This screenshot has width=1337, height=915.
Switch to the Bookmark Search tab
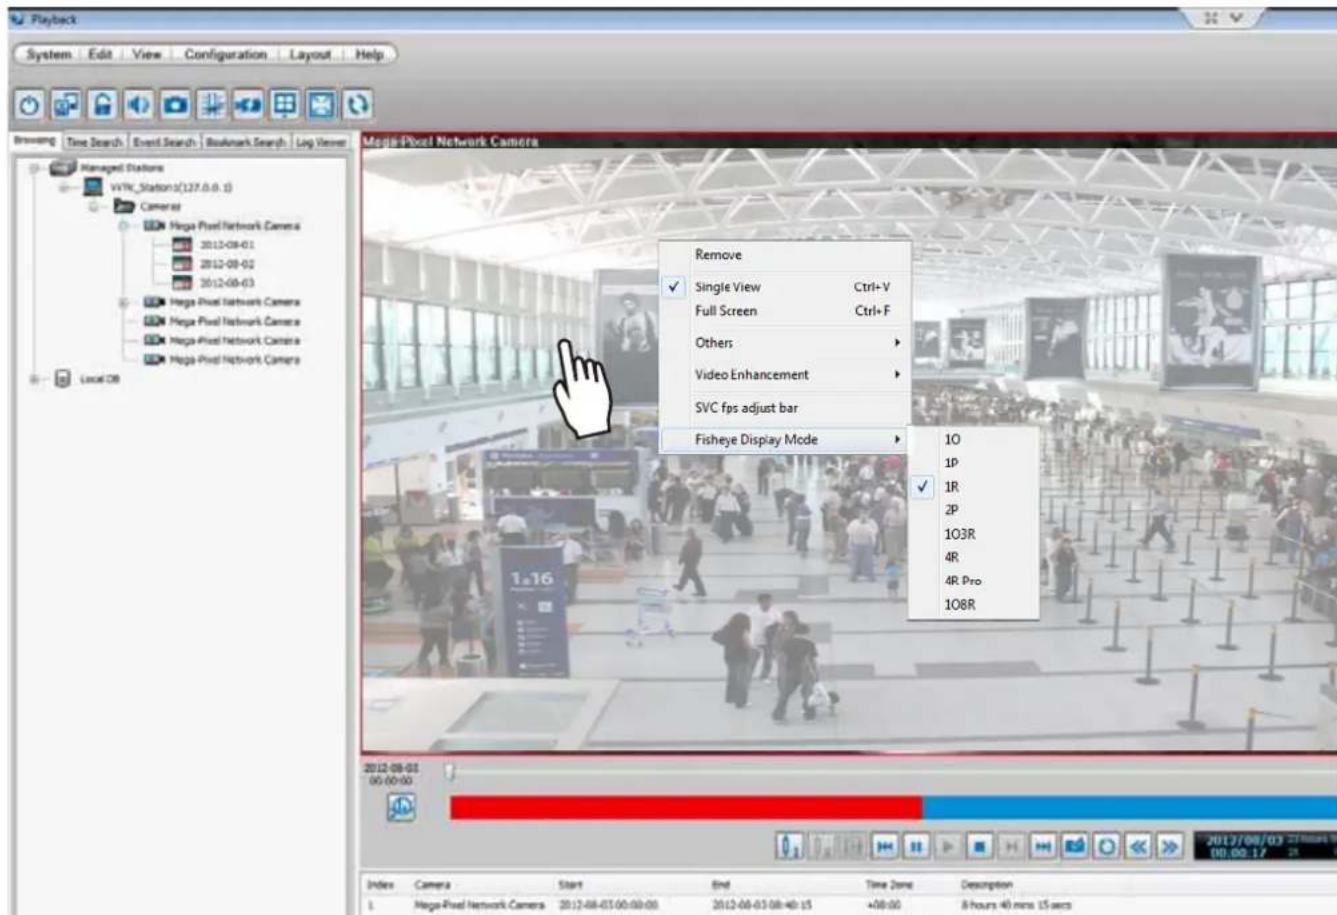pyautogui.click(x=246, y=143)
